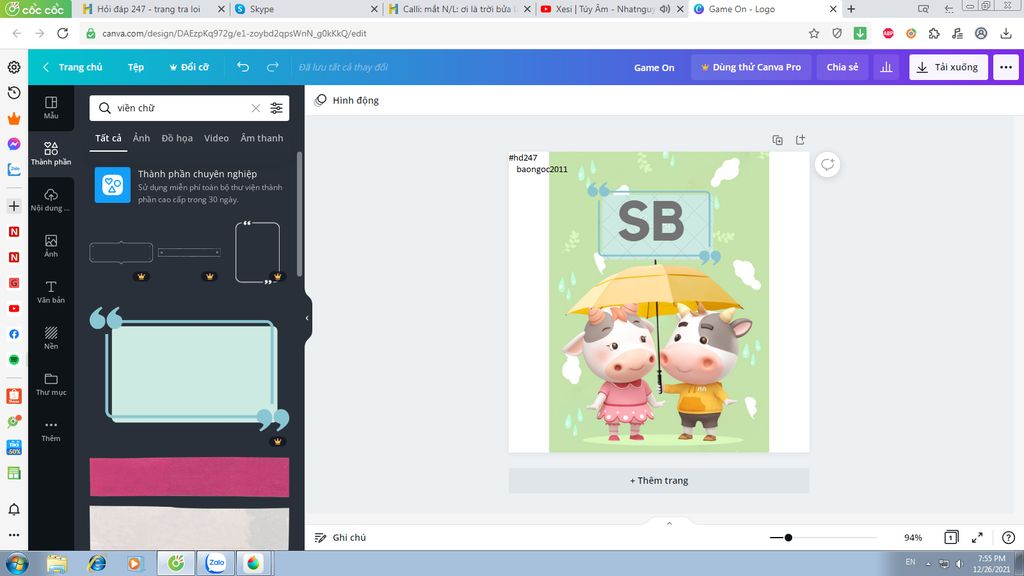Screen dimensions: 1024x576
Task: Open the Thư mục folders panel
Action: coord(51,384)
